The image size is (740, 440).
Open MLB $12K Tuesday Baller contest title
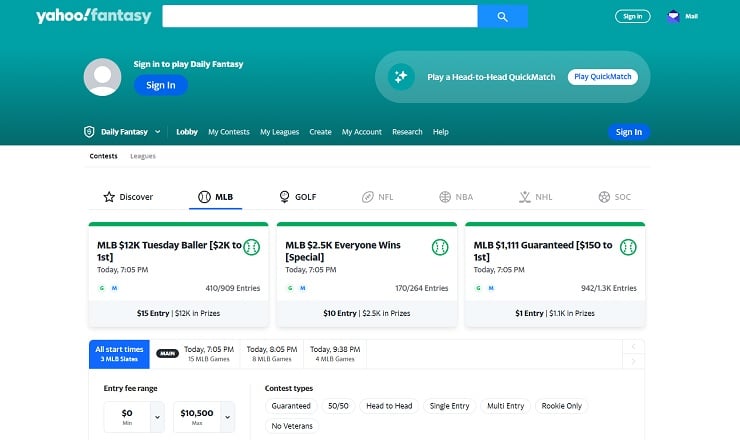click(169, 251)
